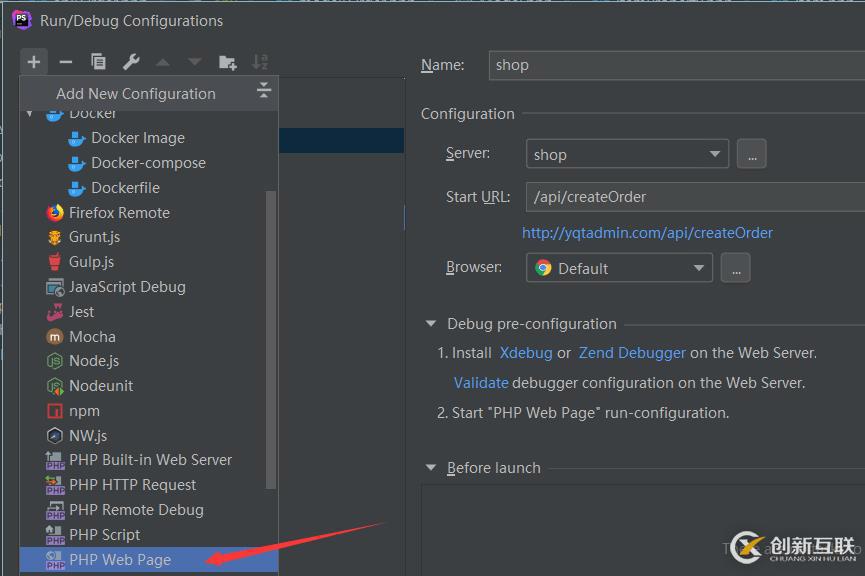The width and height of the screenshot is (865, 576).
Task: Collapse the Before launch section
Action: click(431, 468)
